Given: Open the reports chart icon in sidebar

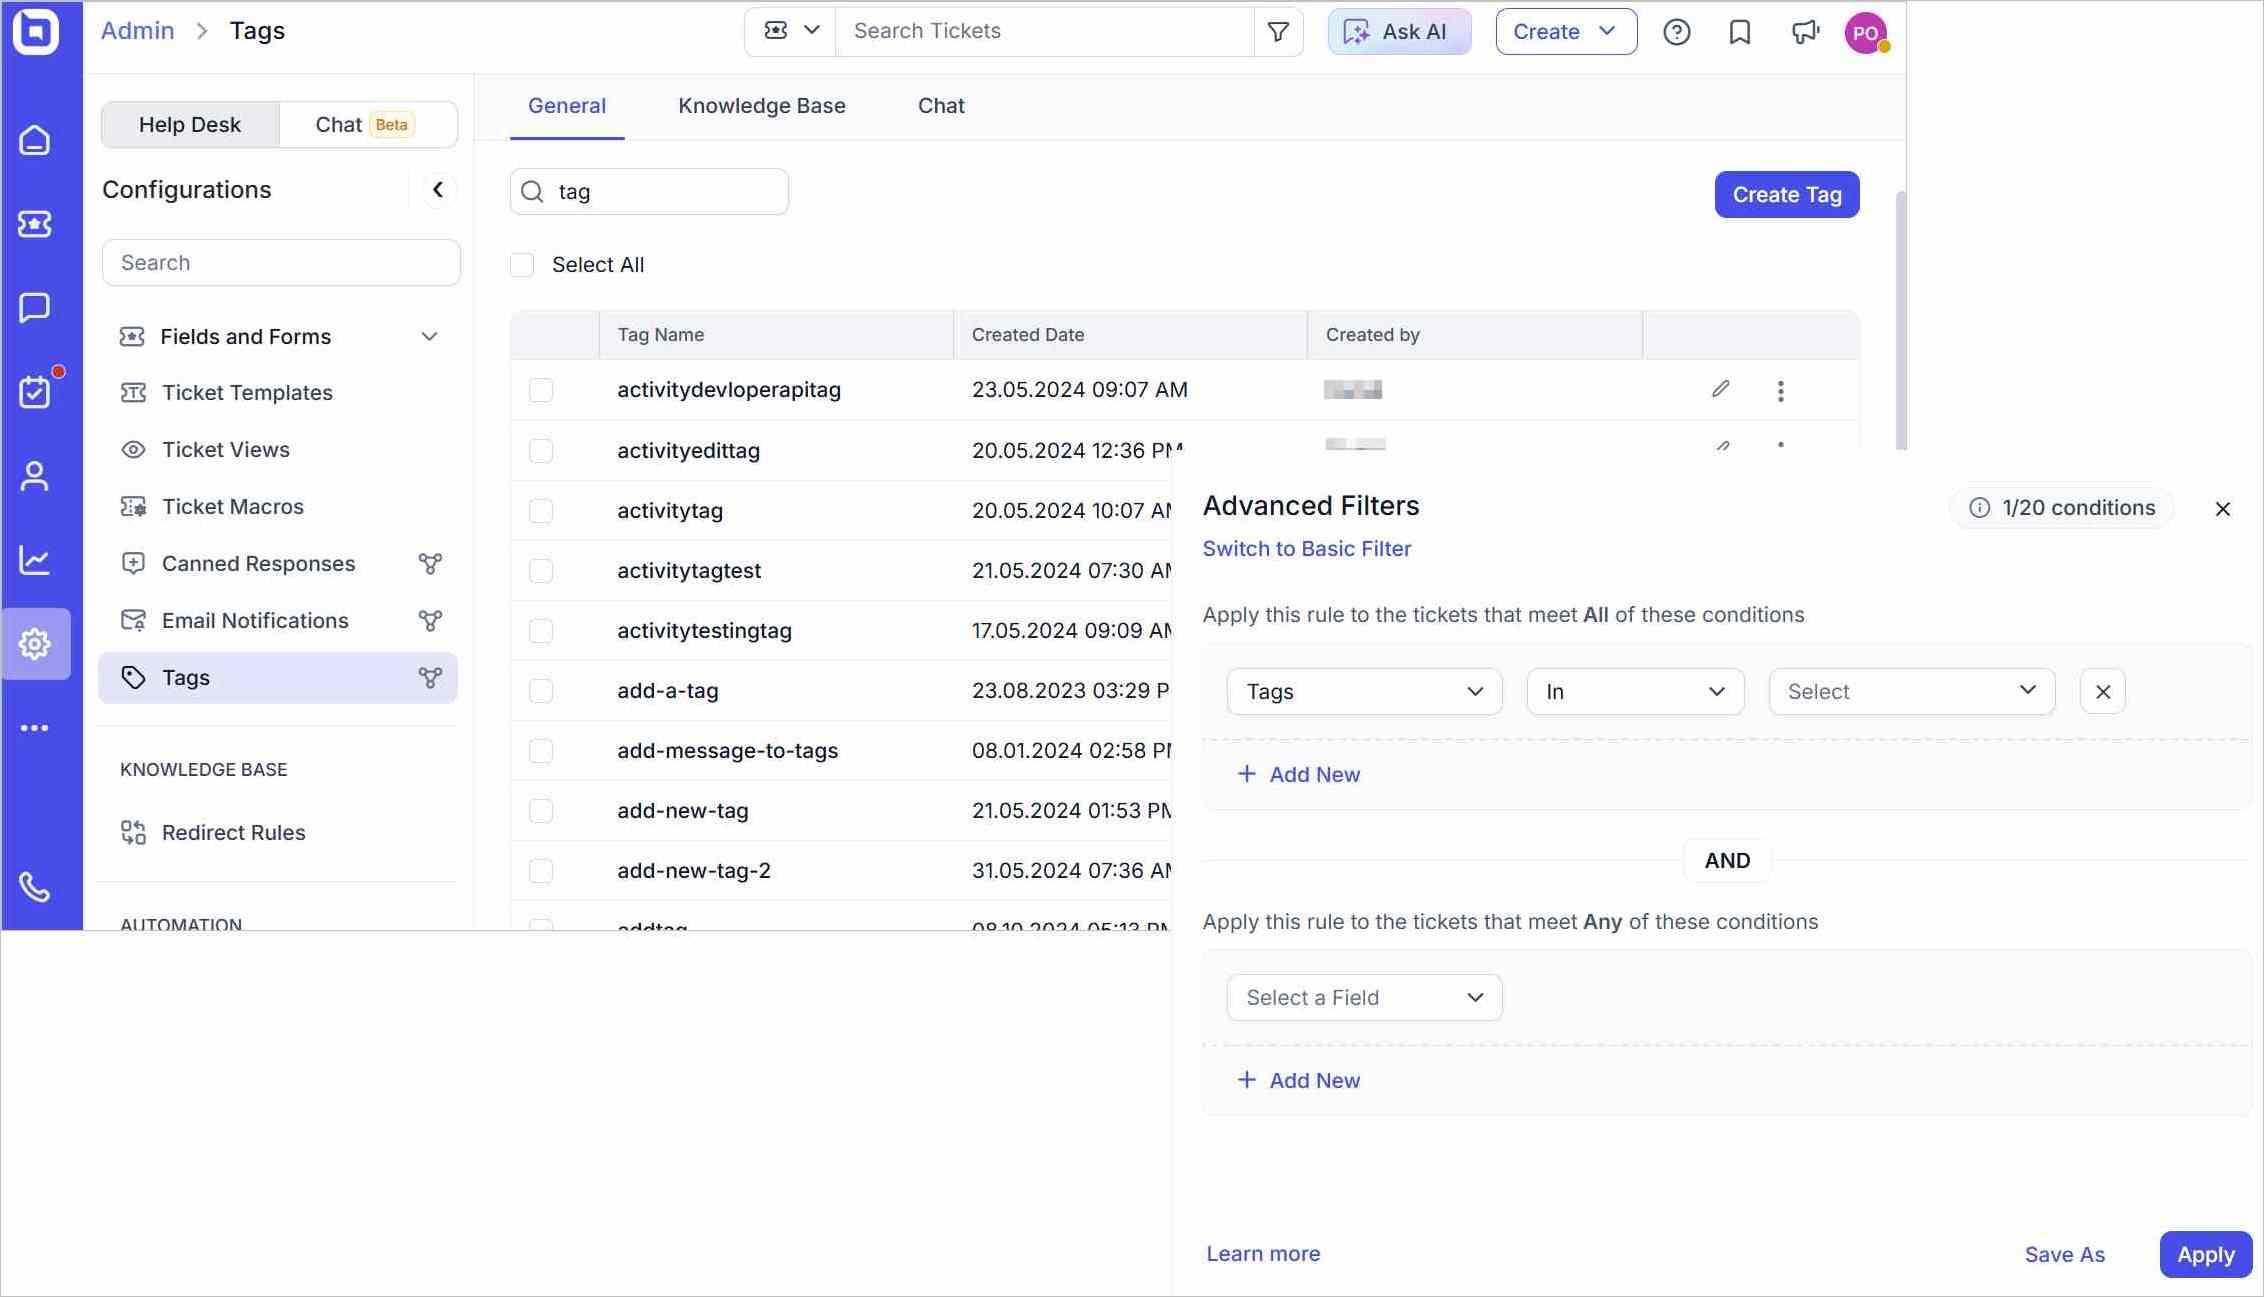Looking at the screenshot, I should tap(35, 560).
